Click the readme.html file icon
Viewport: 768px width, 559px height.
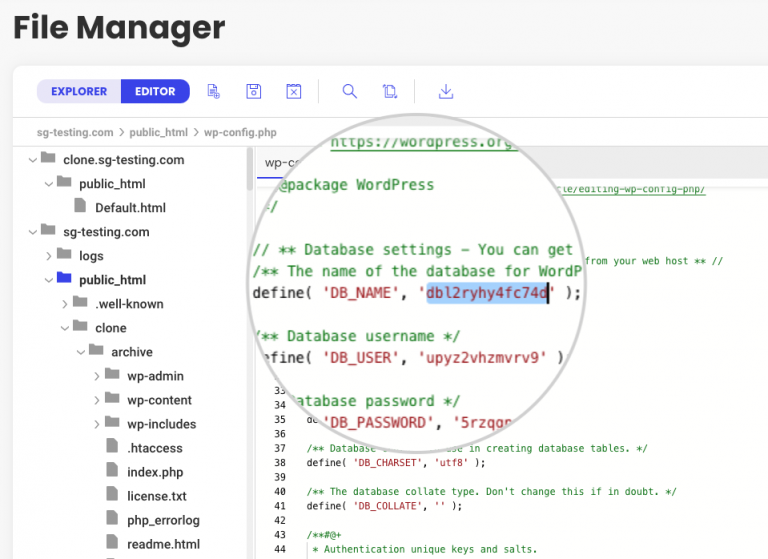112,542
